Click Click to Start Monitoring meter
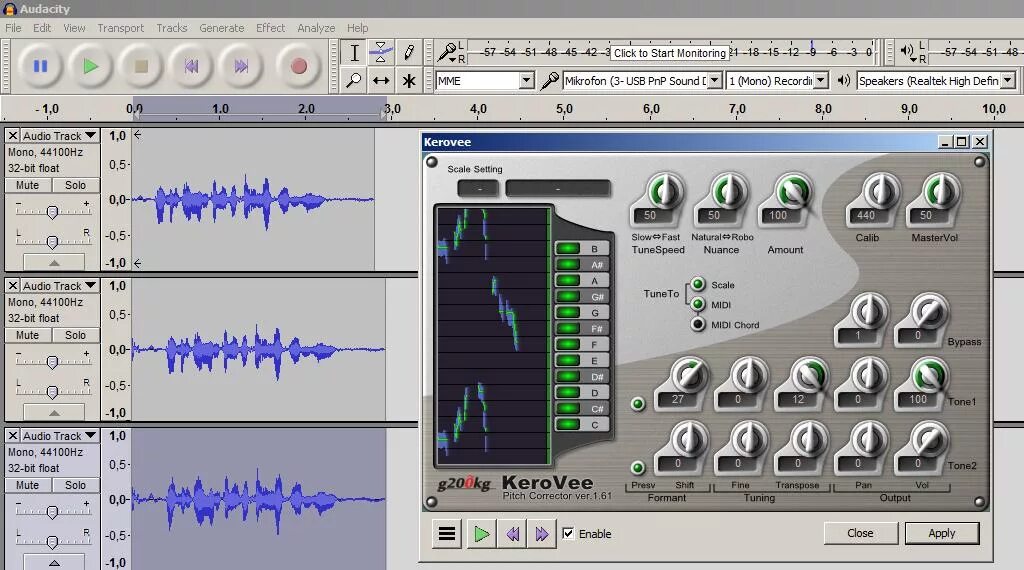1024x570 pixels. (669, 53)
